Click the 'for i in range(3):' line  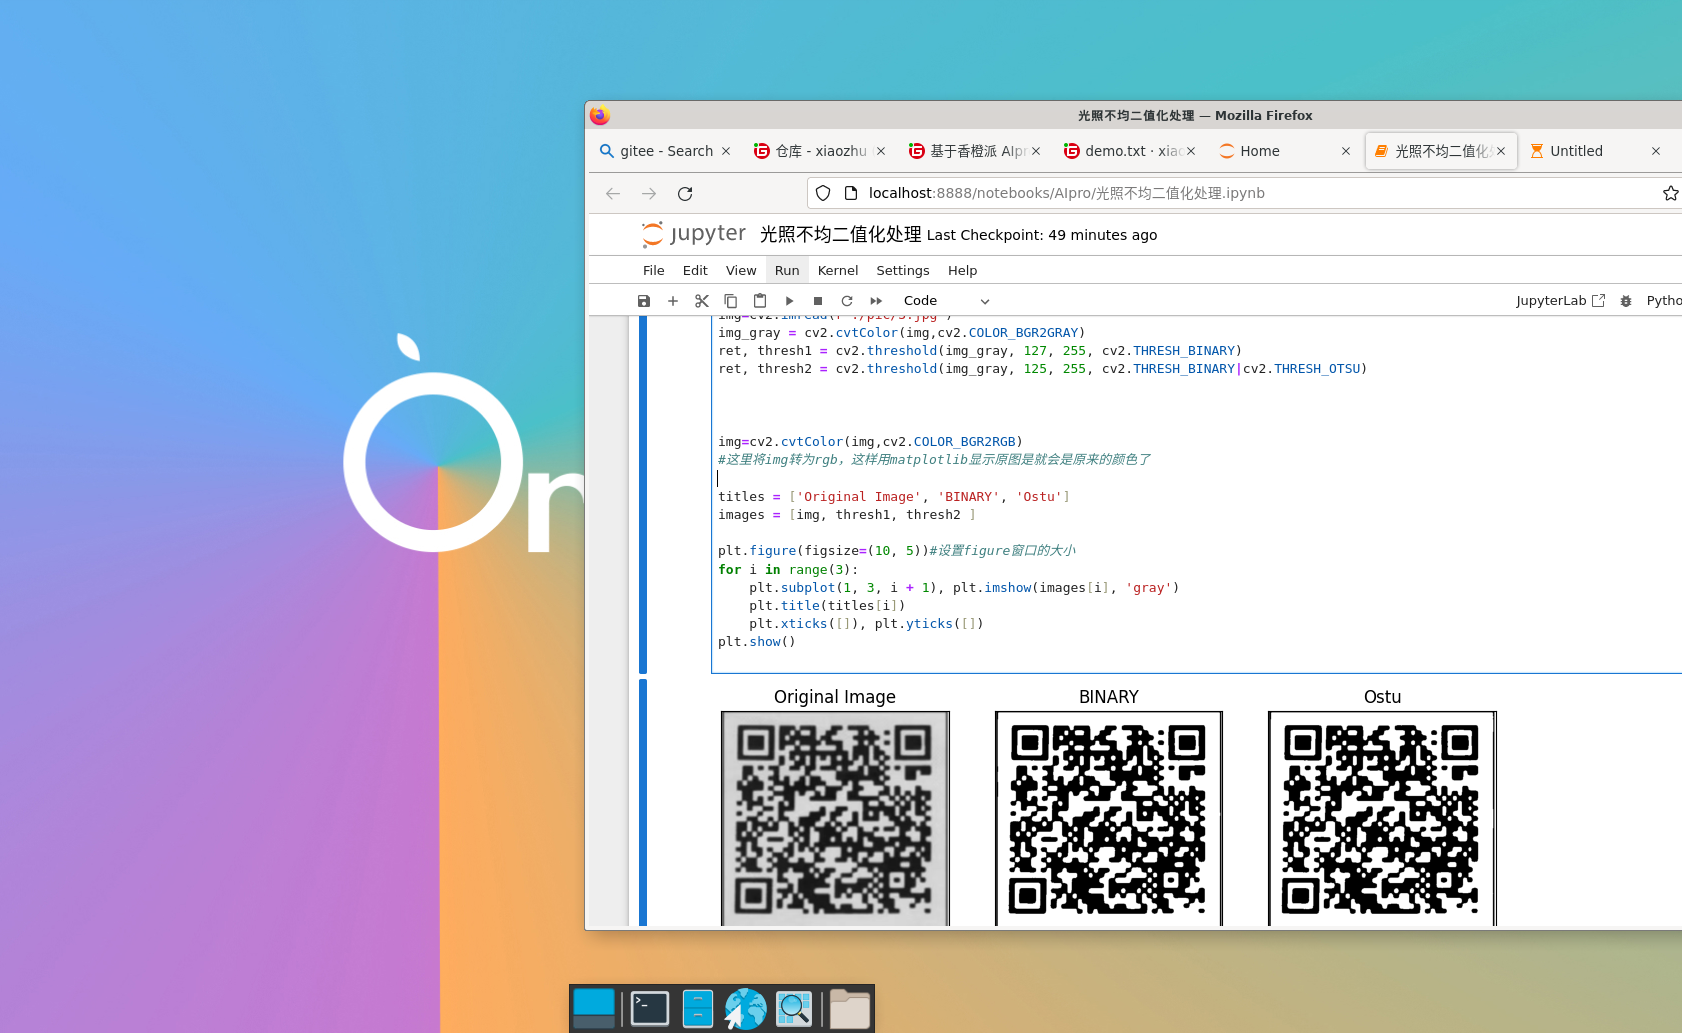pos(788,570)
